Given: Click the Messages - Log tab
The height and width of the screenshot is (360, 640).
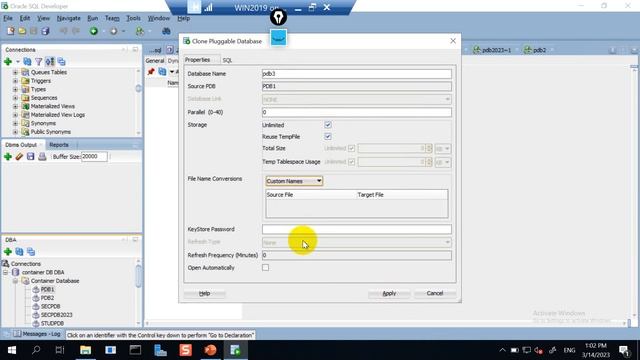Looking at the screenshot, I should click(37, 334).
